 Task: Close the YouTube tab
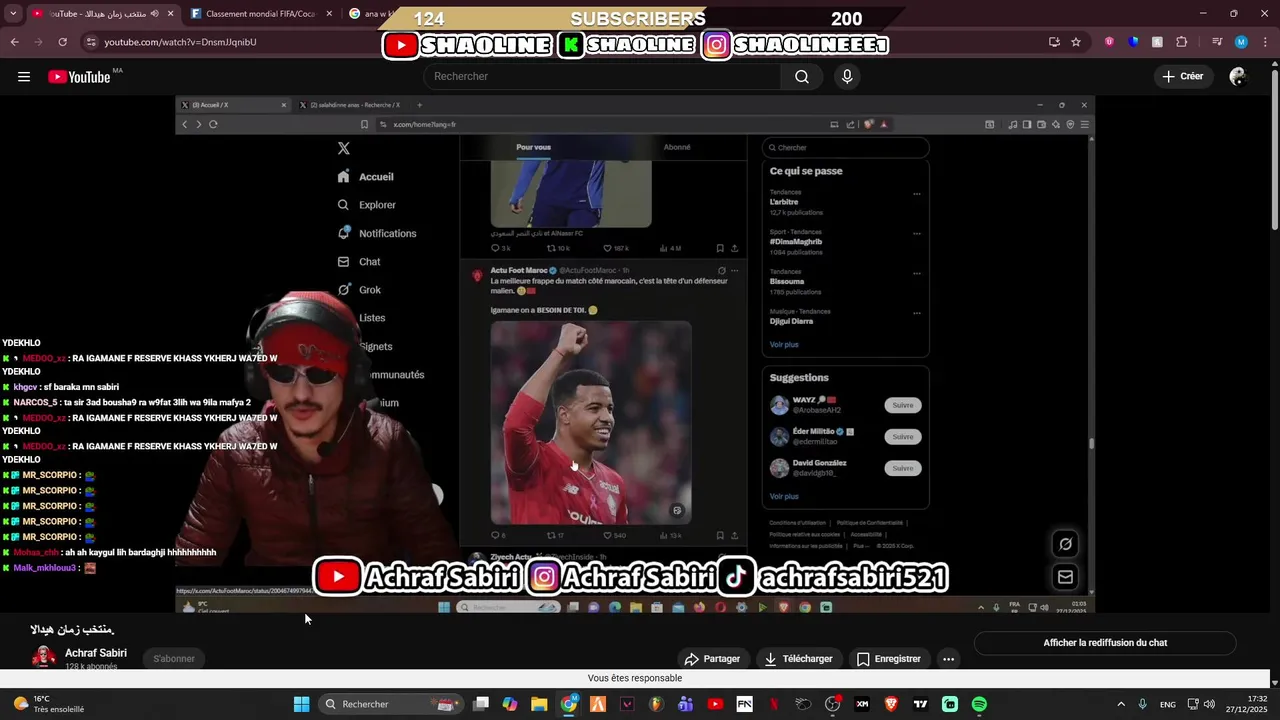coord(171,14)
